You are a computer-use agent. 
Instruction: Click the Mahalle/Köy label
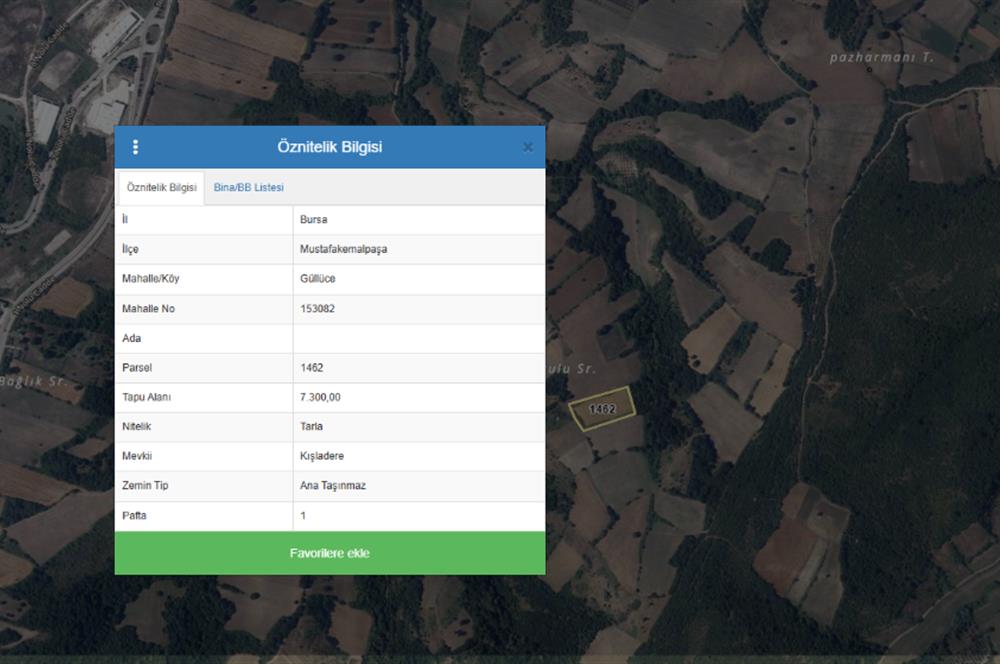[151, 279]
